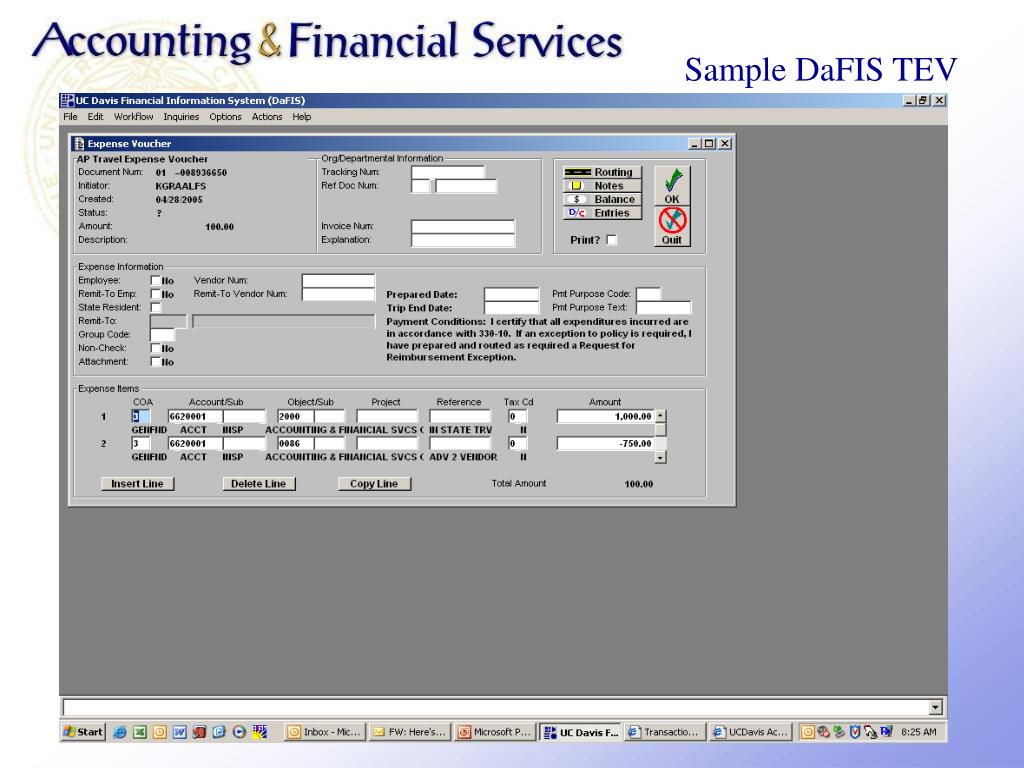Open the Routing button
Image resolution: width=1024 pixels, height=768 pixels.
tap(603, 172)
